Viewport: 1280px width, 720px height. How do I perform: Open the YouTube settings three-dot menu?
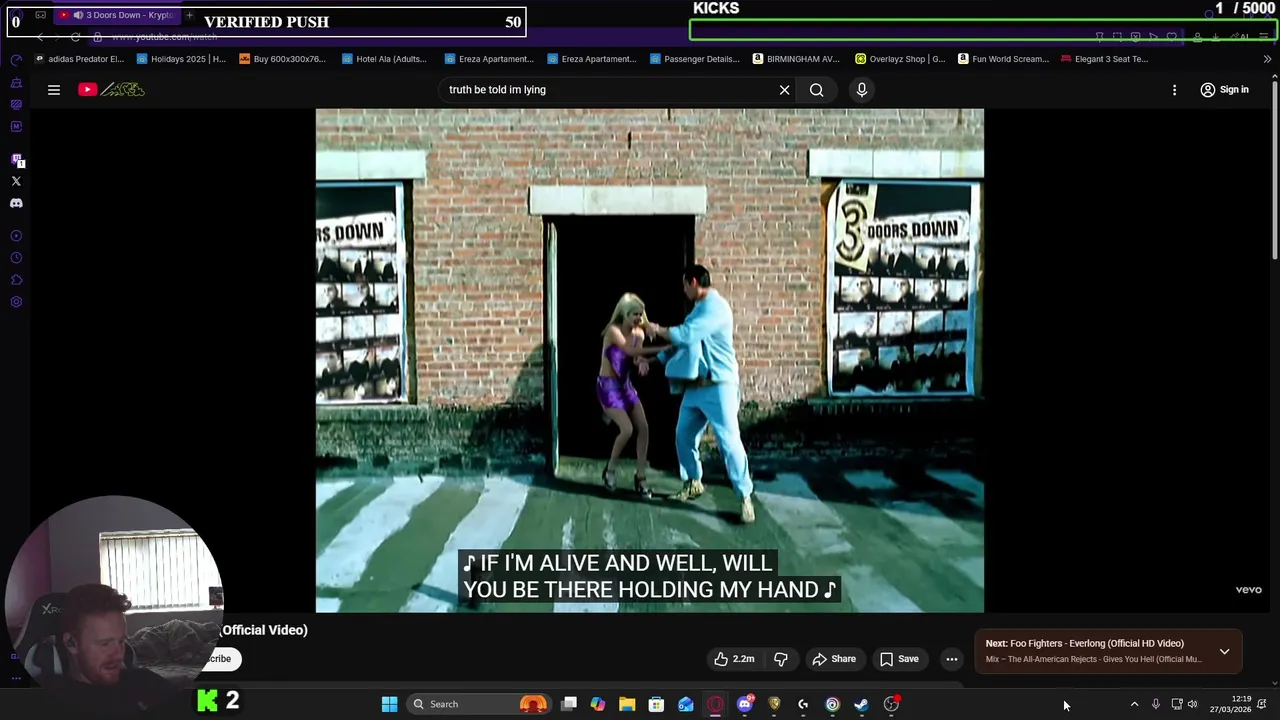point(1175,90)
